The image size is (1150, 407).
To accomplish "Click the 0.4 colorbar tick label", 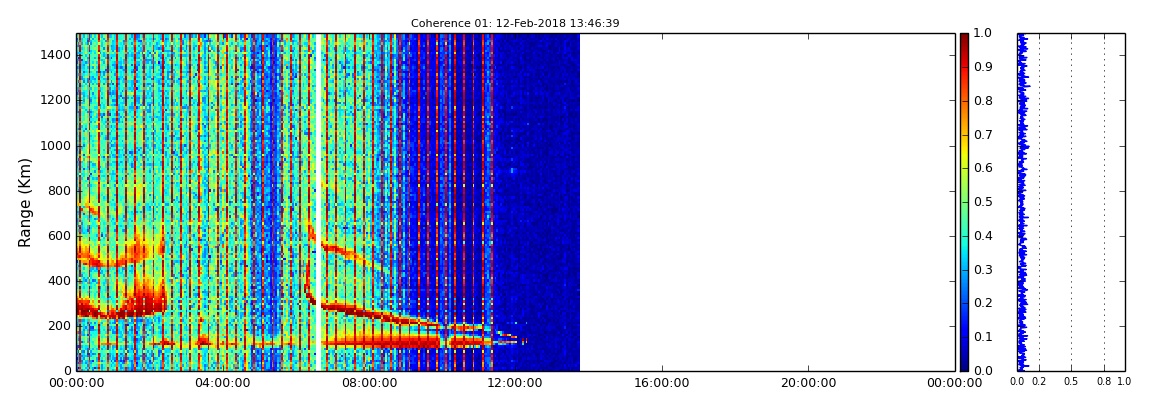I will (x=981, y=235).
